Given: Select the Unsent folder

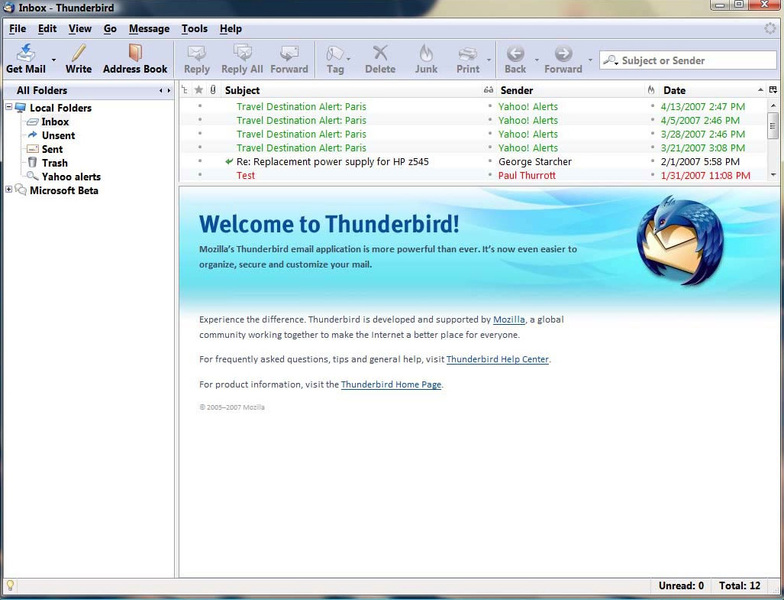Looking at the screenshot, I should point(58,135).
